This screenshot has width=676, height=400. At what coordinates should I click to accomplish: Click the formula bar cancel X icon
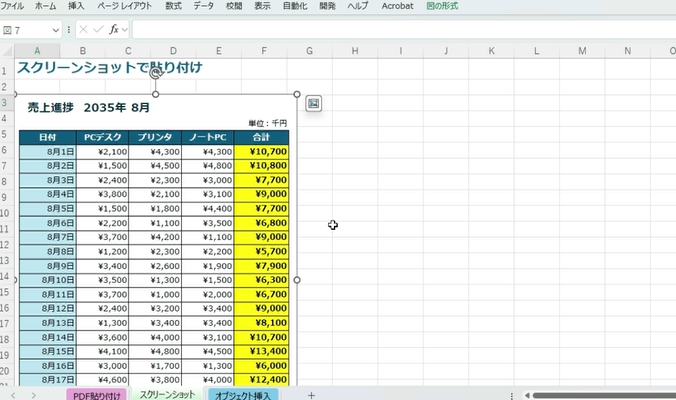tap(84, 29)
